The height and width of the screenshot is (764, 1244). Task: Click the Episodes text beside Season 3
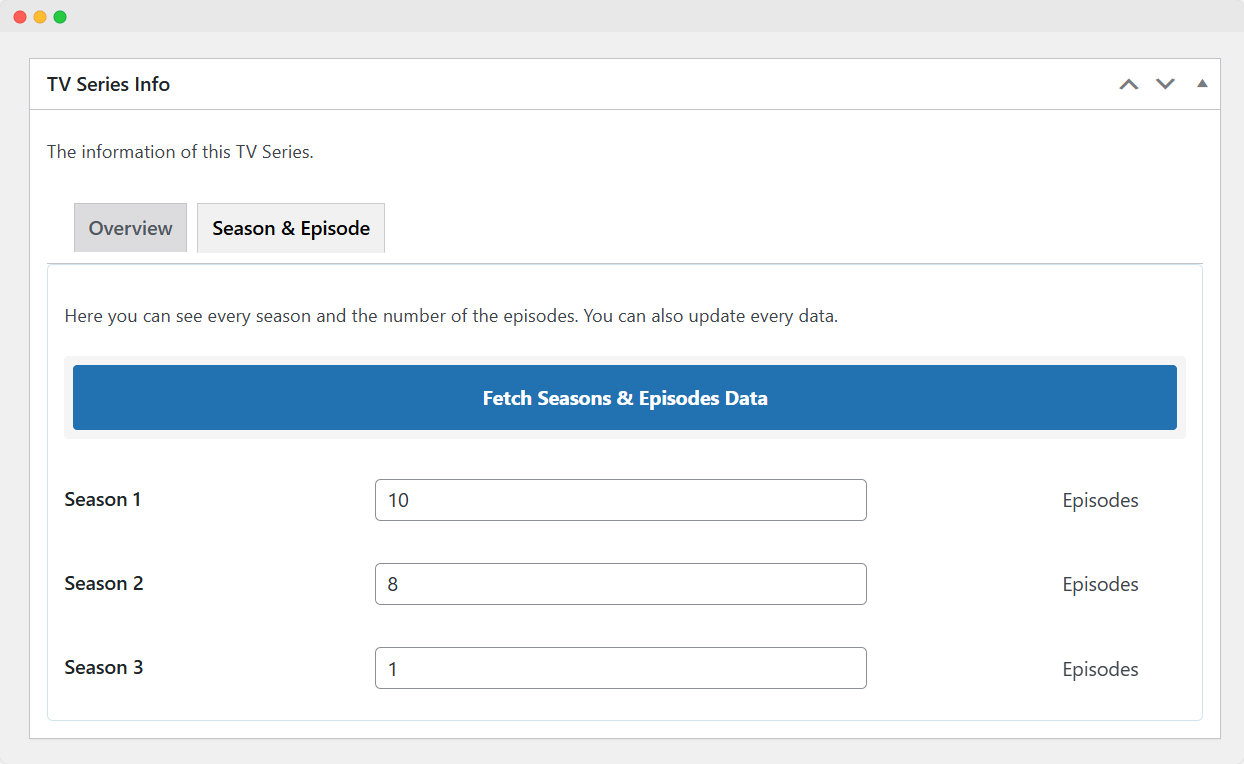(1100, 669)
